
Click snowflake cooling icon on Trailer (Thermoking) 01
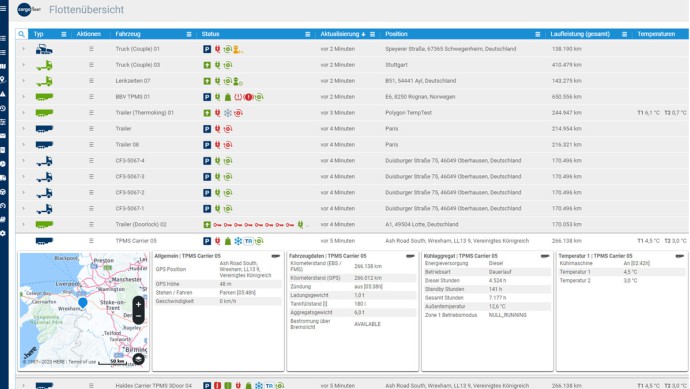pyautogui.click(x=228, y=113)
